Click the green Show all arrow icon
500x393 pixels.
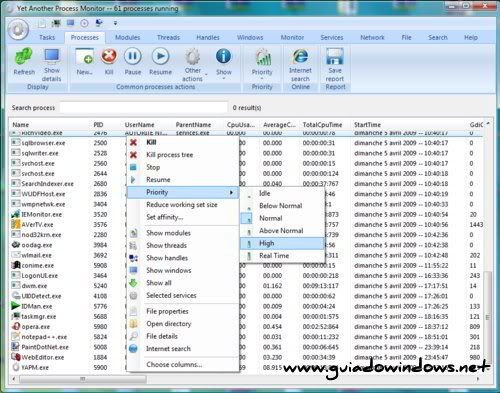pos(133,283)
